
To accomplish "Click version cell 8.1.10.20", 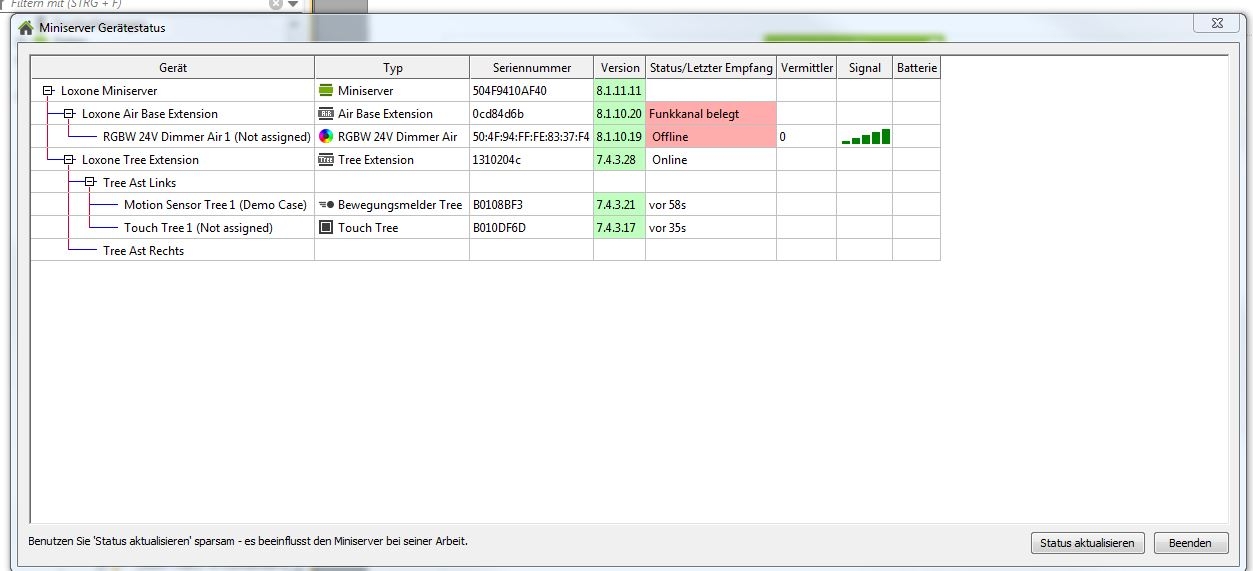I will click(x=620, y=114).
